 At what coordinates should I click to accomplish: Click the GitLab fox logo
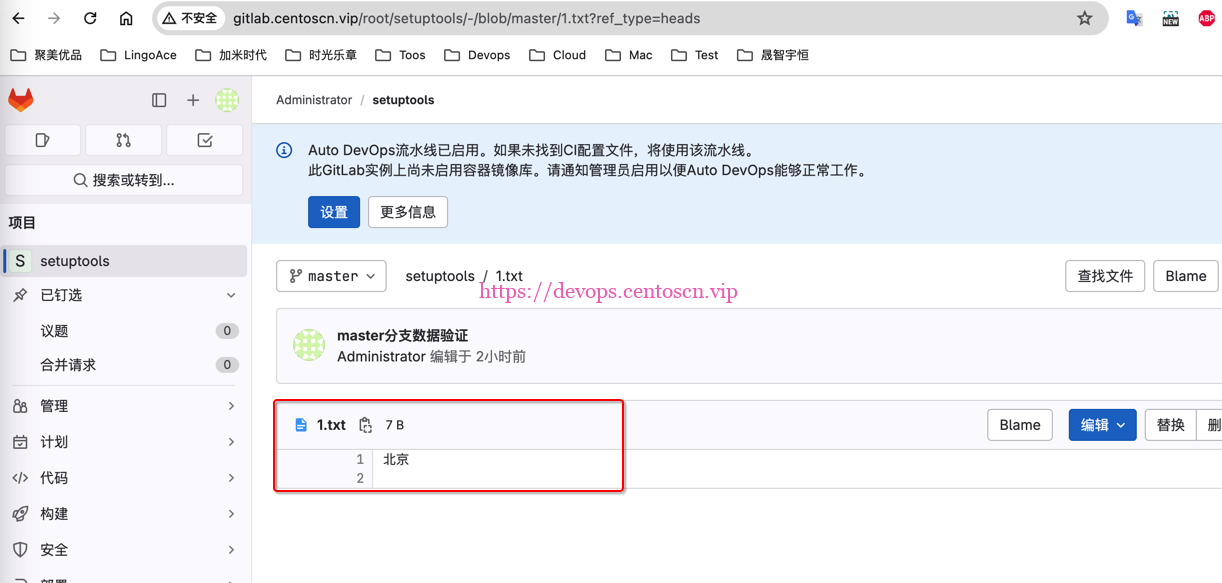pos(21,100)
